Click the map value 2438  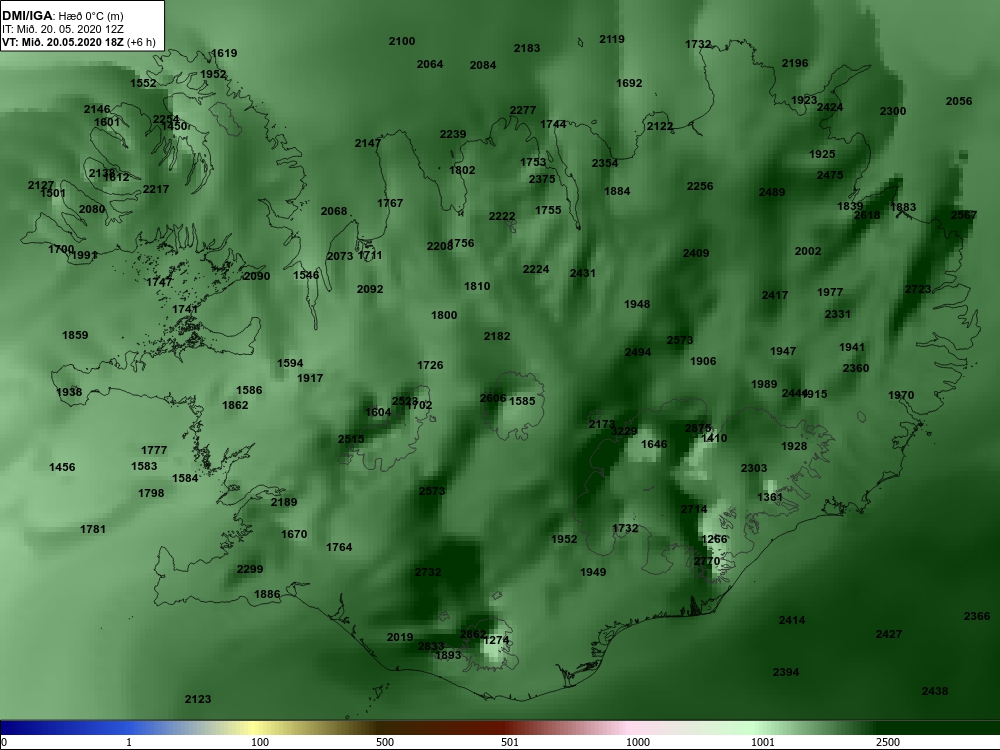tap(935, 691)
